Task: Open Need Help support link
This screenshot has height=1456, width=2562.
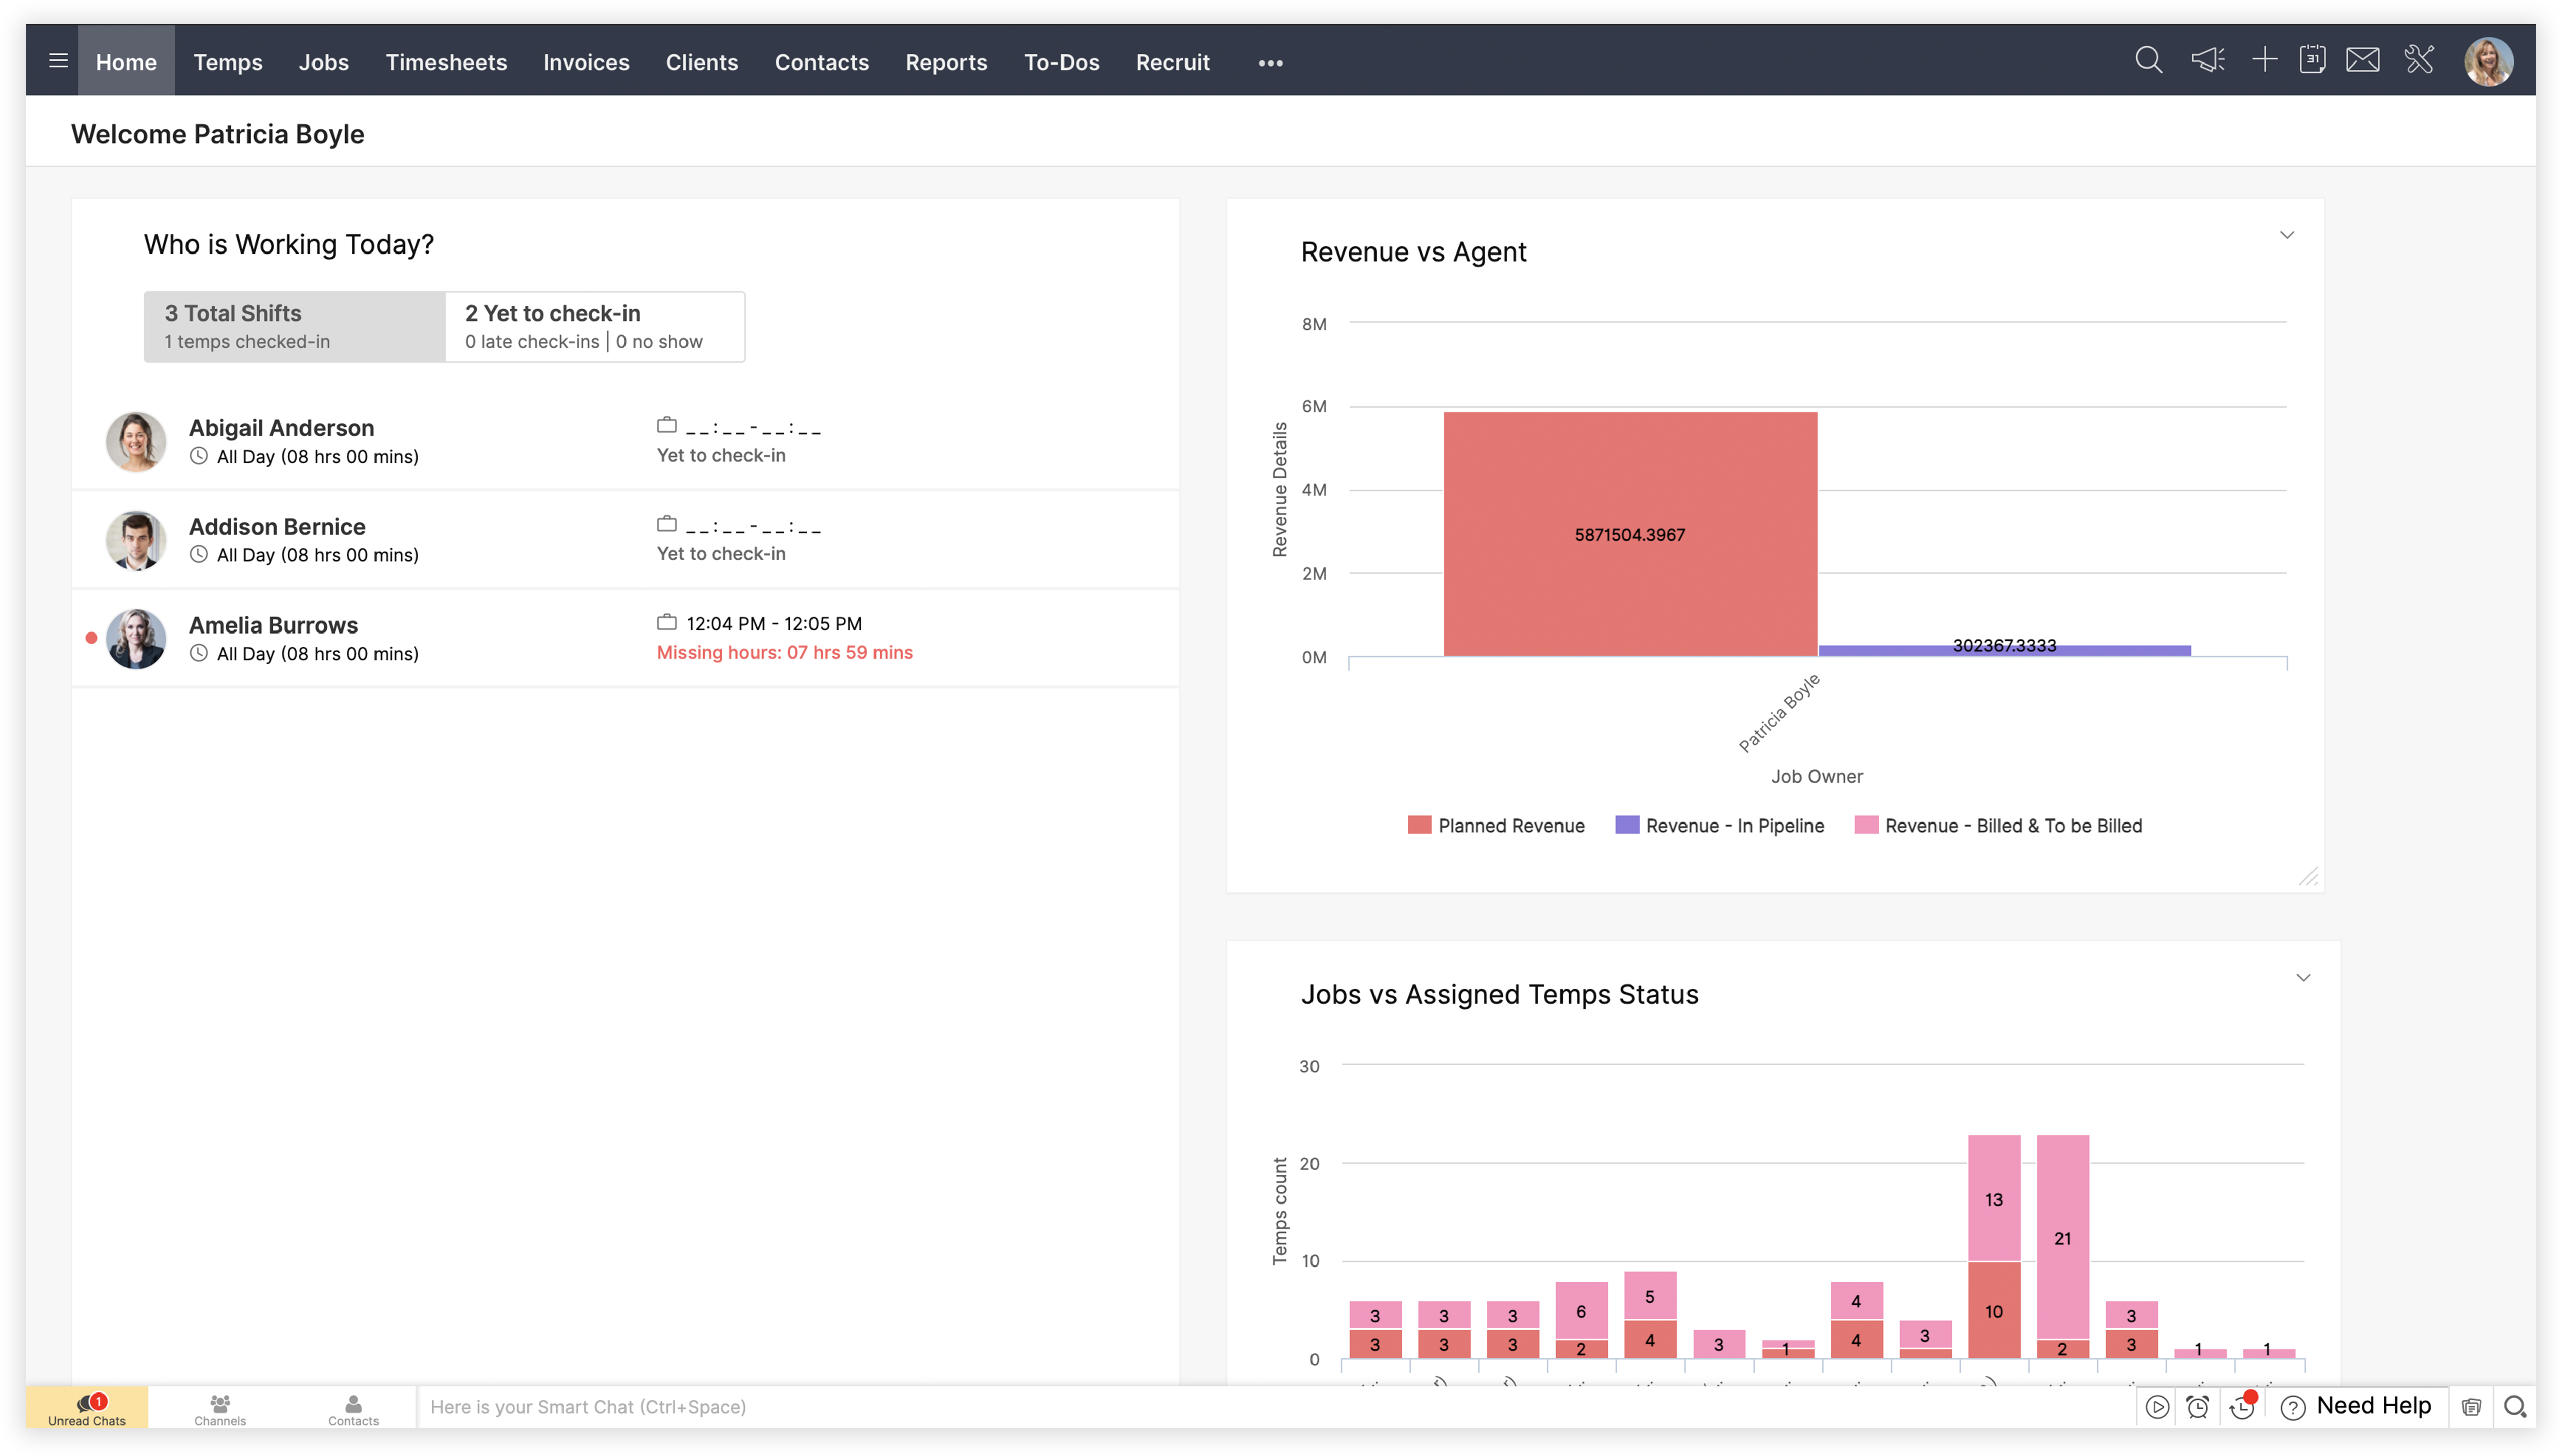Action: [2356, 1405]
